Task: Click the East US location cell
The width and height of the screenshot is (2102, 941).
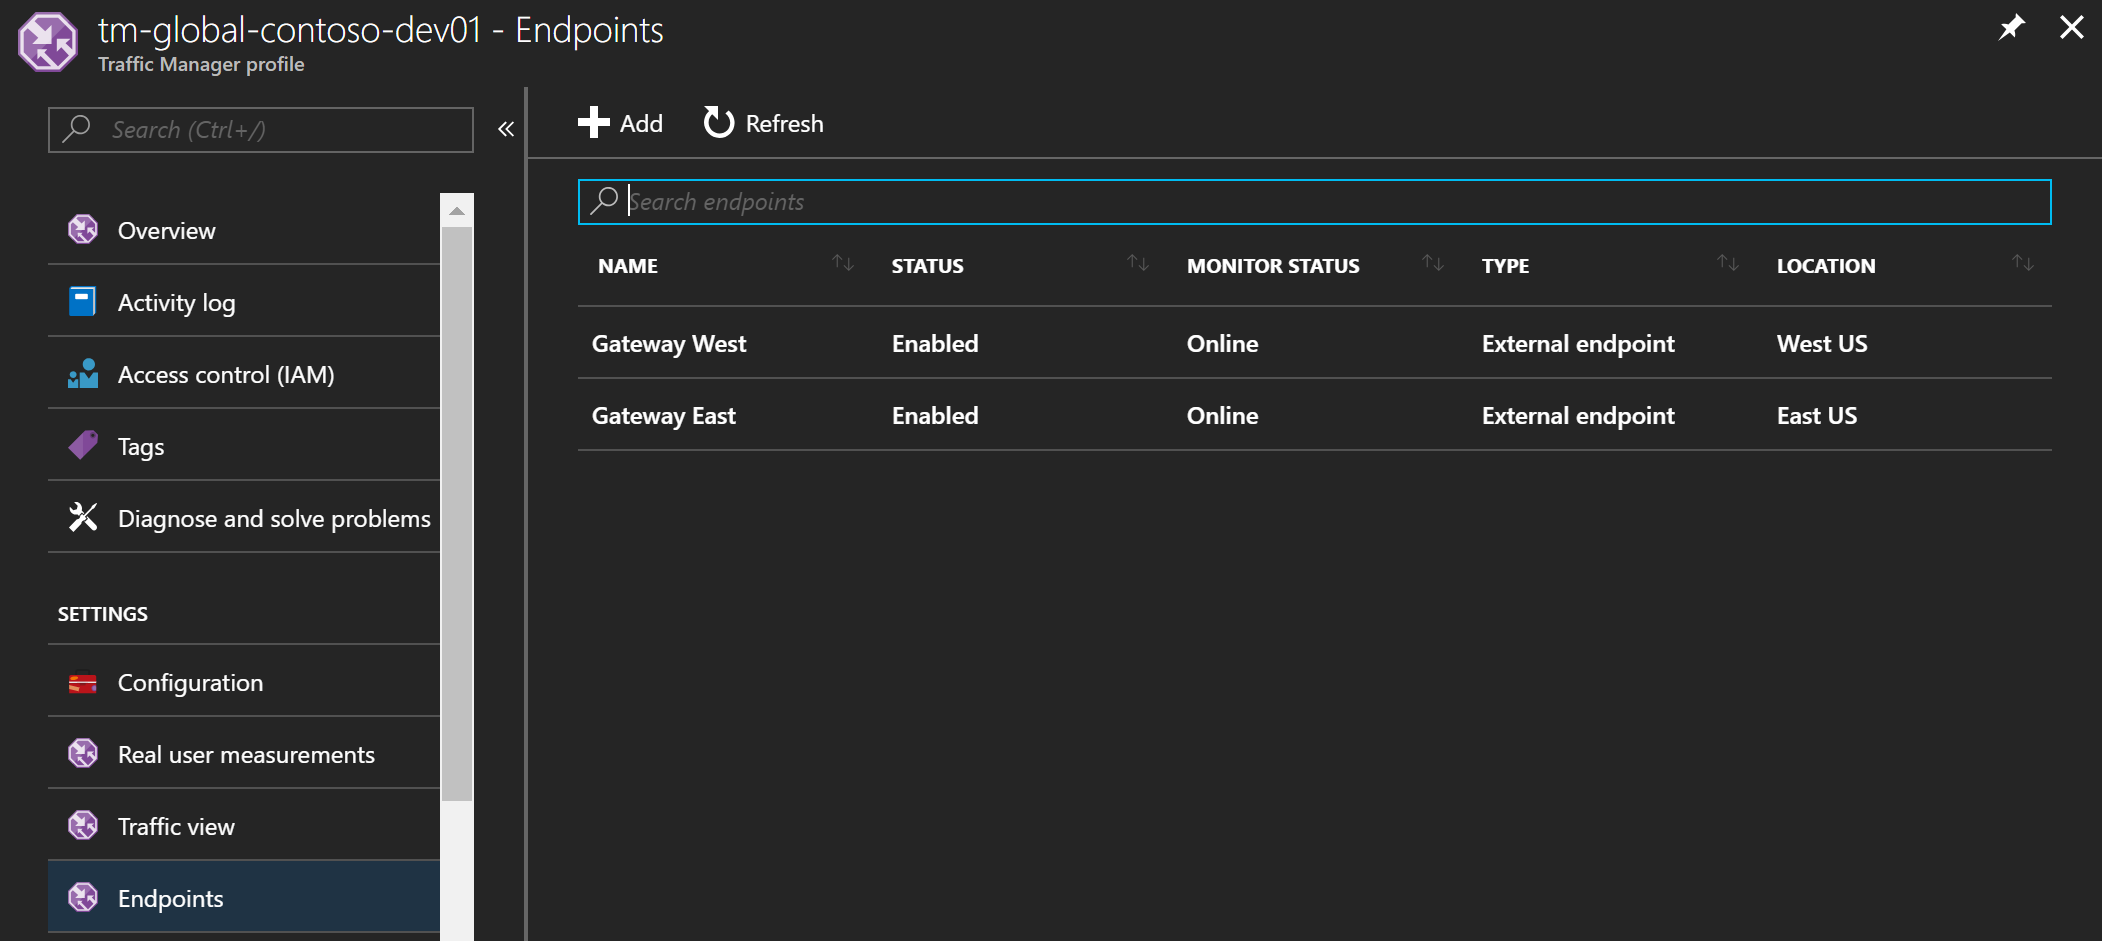Action: coord(1817,416)
